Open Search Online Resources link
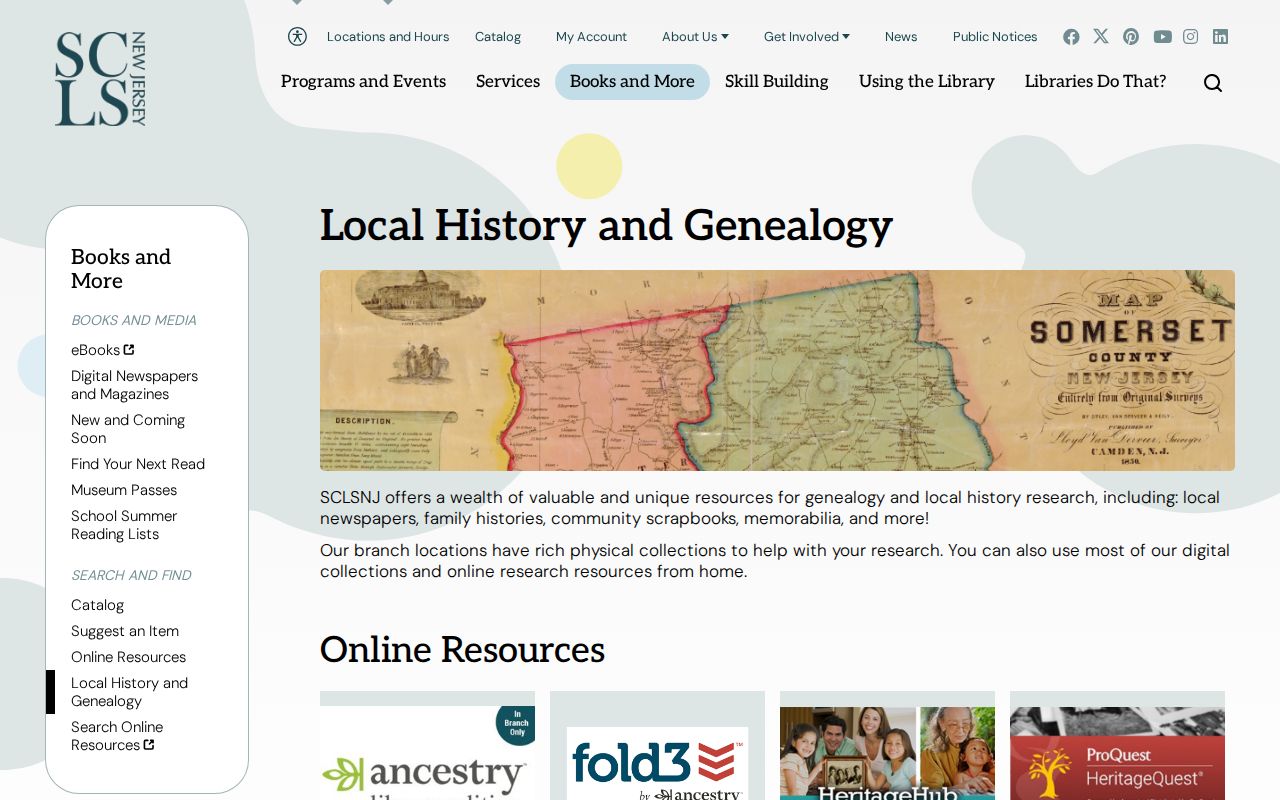Image resolution: width=1280 pixels, height=800 pixels. pos(117,736)
